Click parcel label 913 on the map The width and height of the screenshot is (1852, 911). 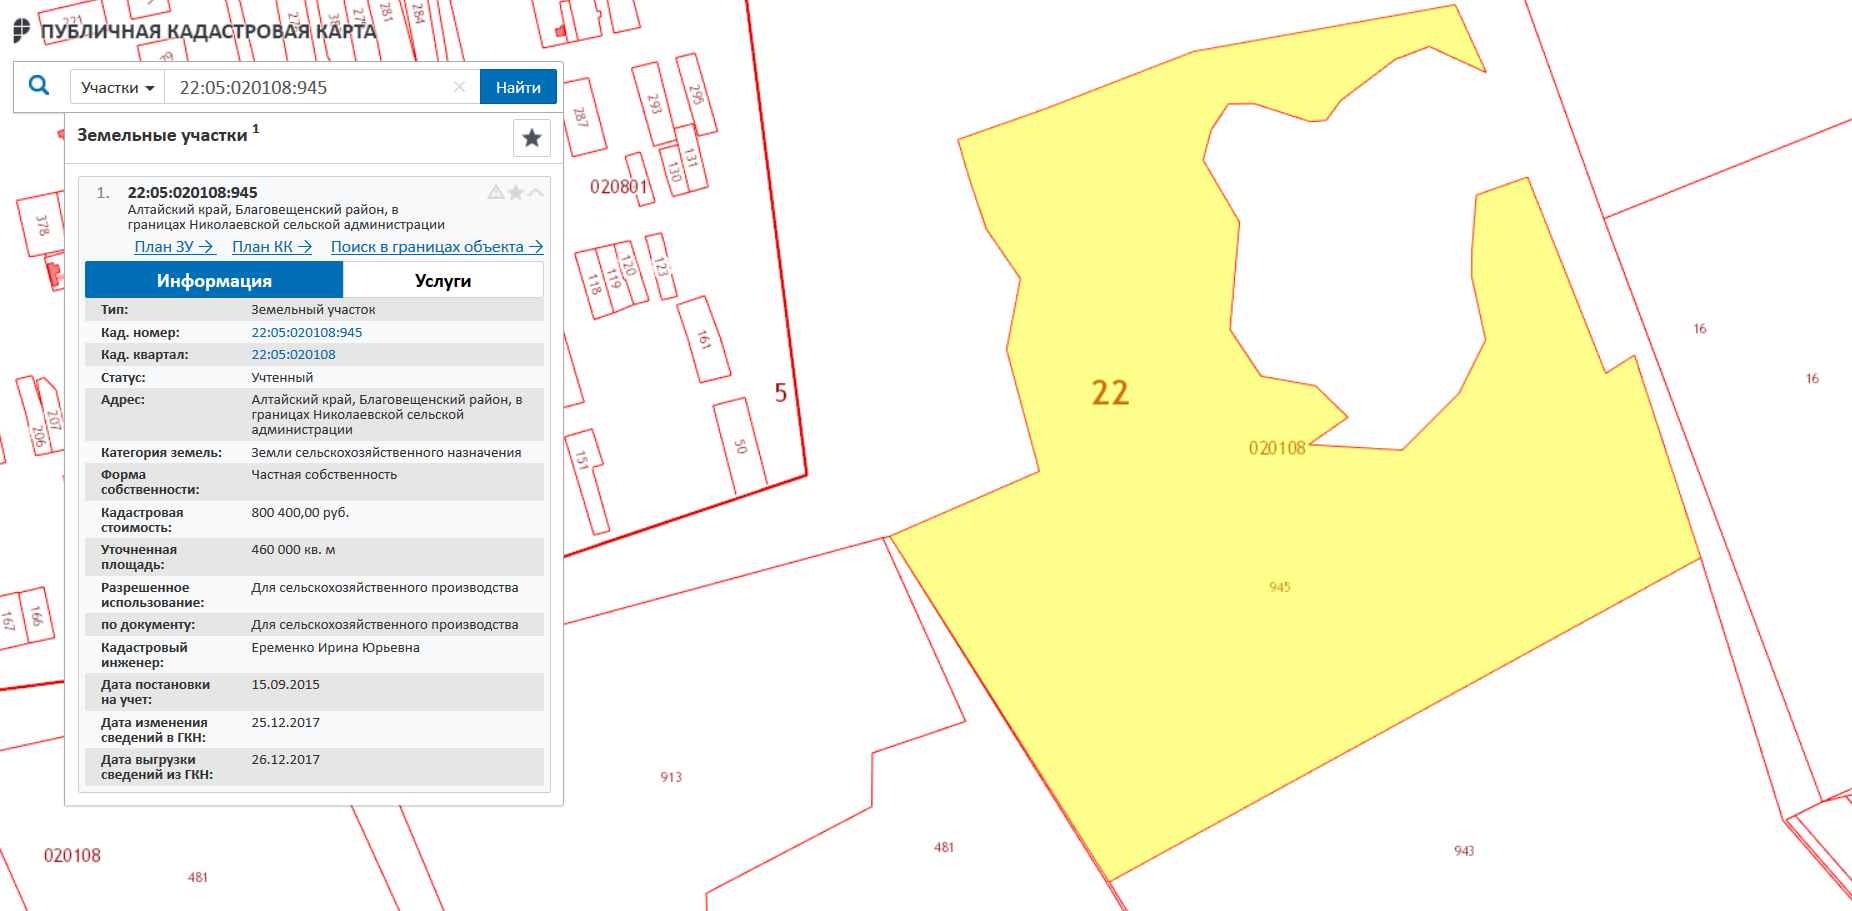671,777
